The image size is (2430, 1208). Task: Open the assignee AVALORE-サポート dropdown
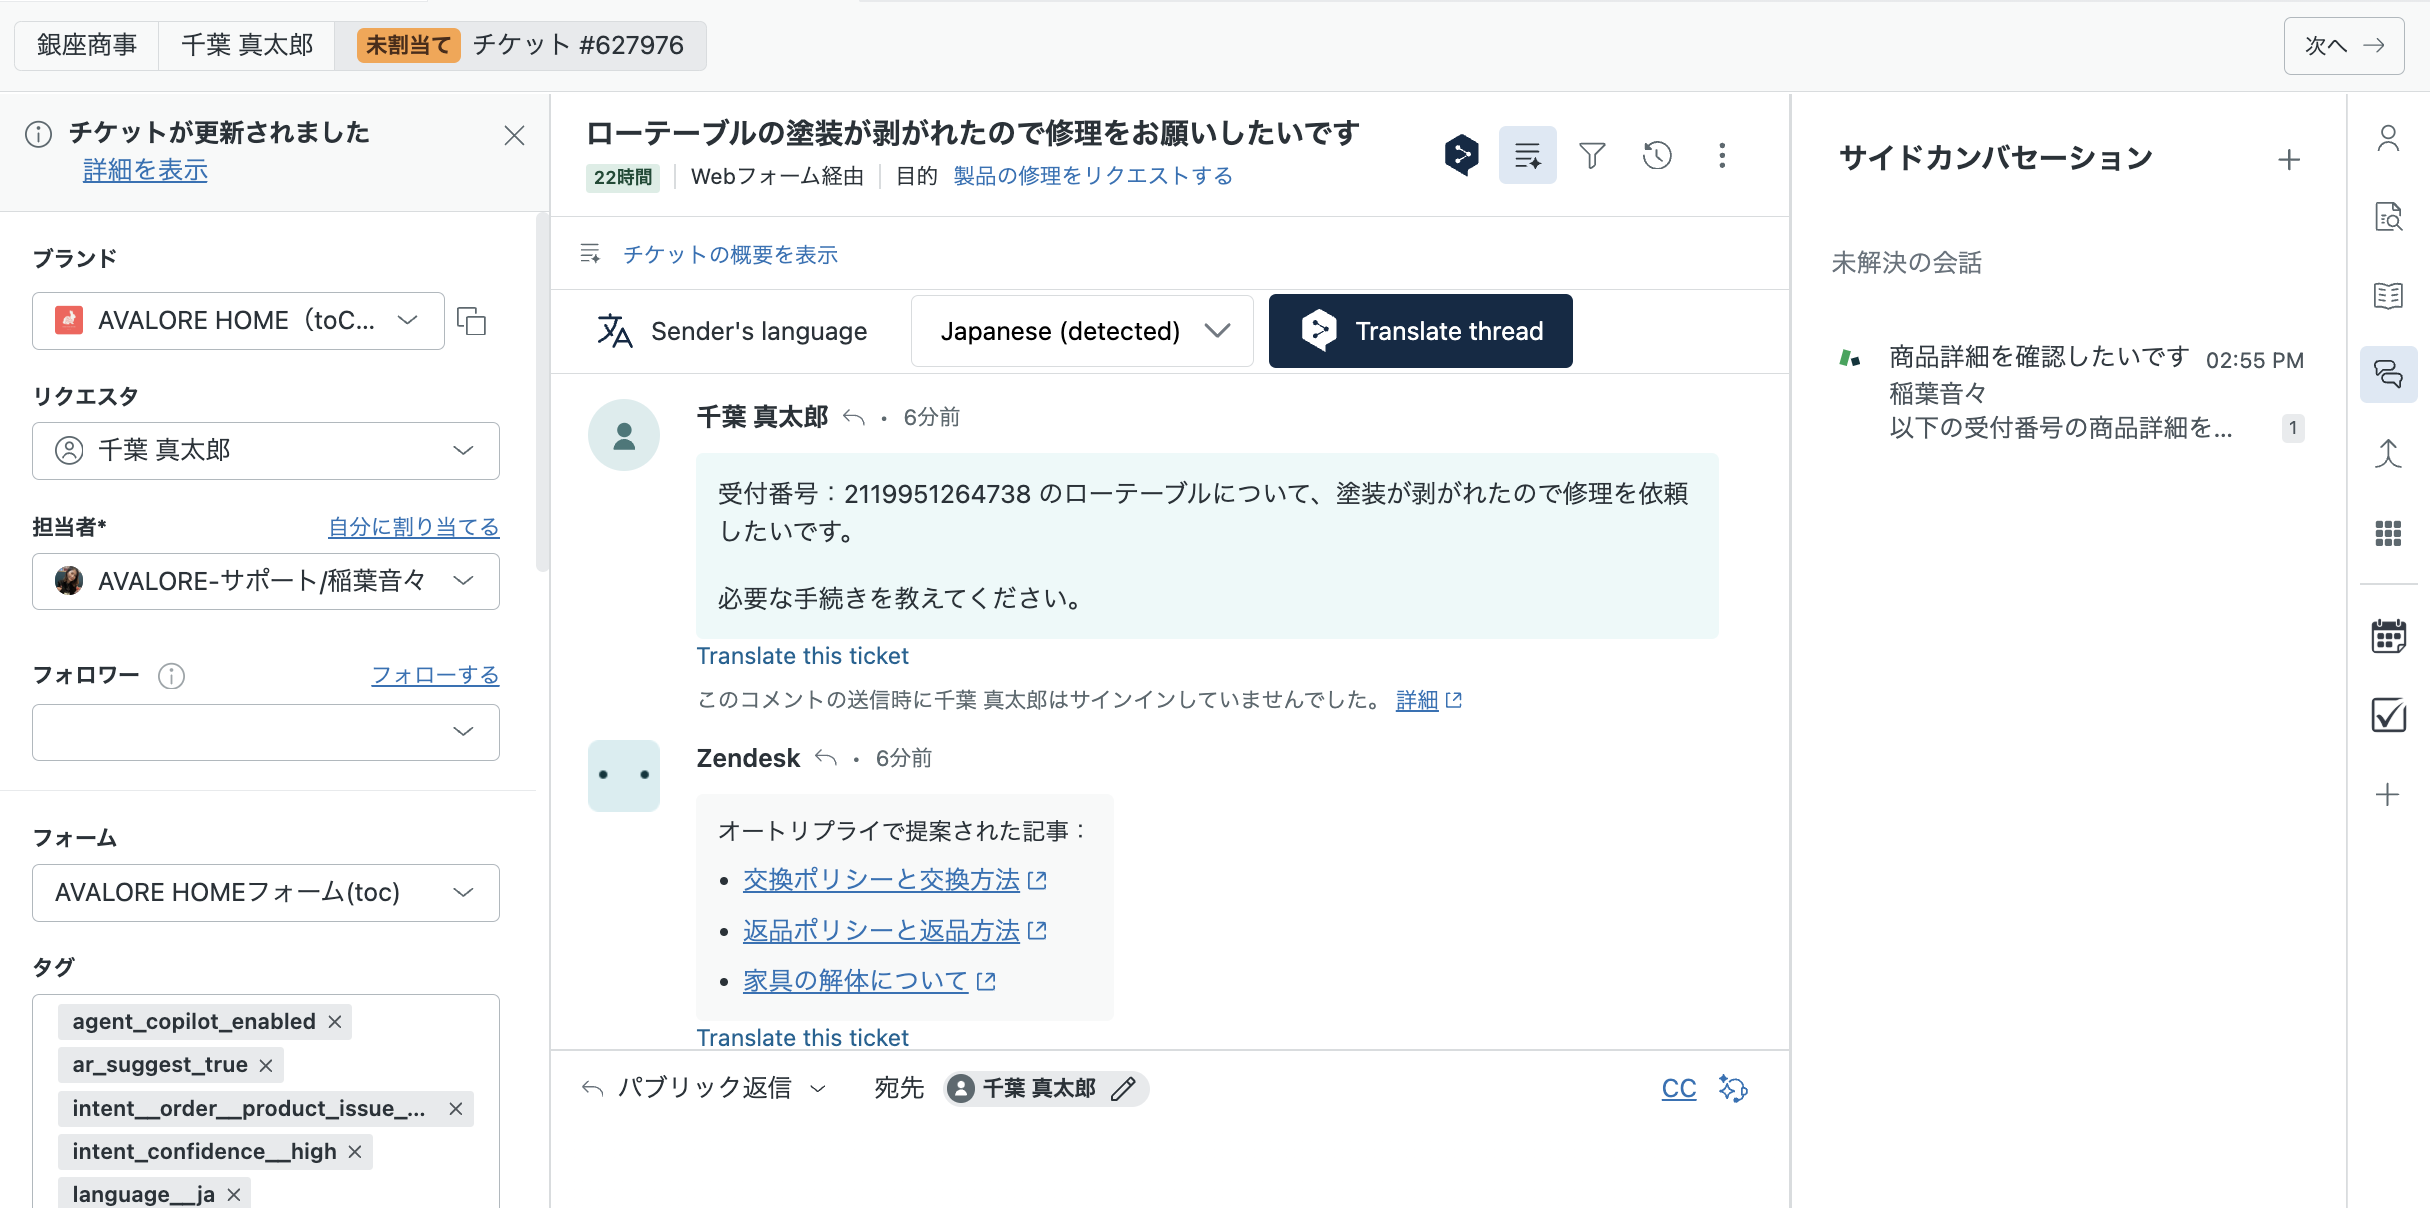(x=266, y=581)
